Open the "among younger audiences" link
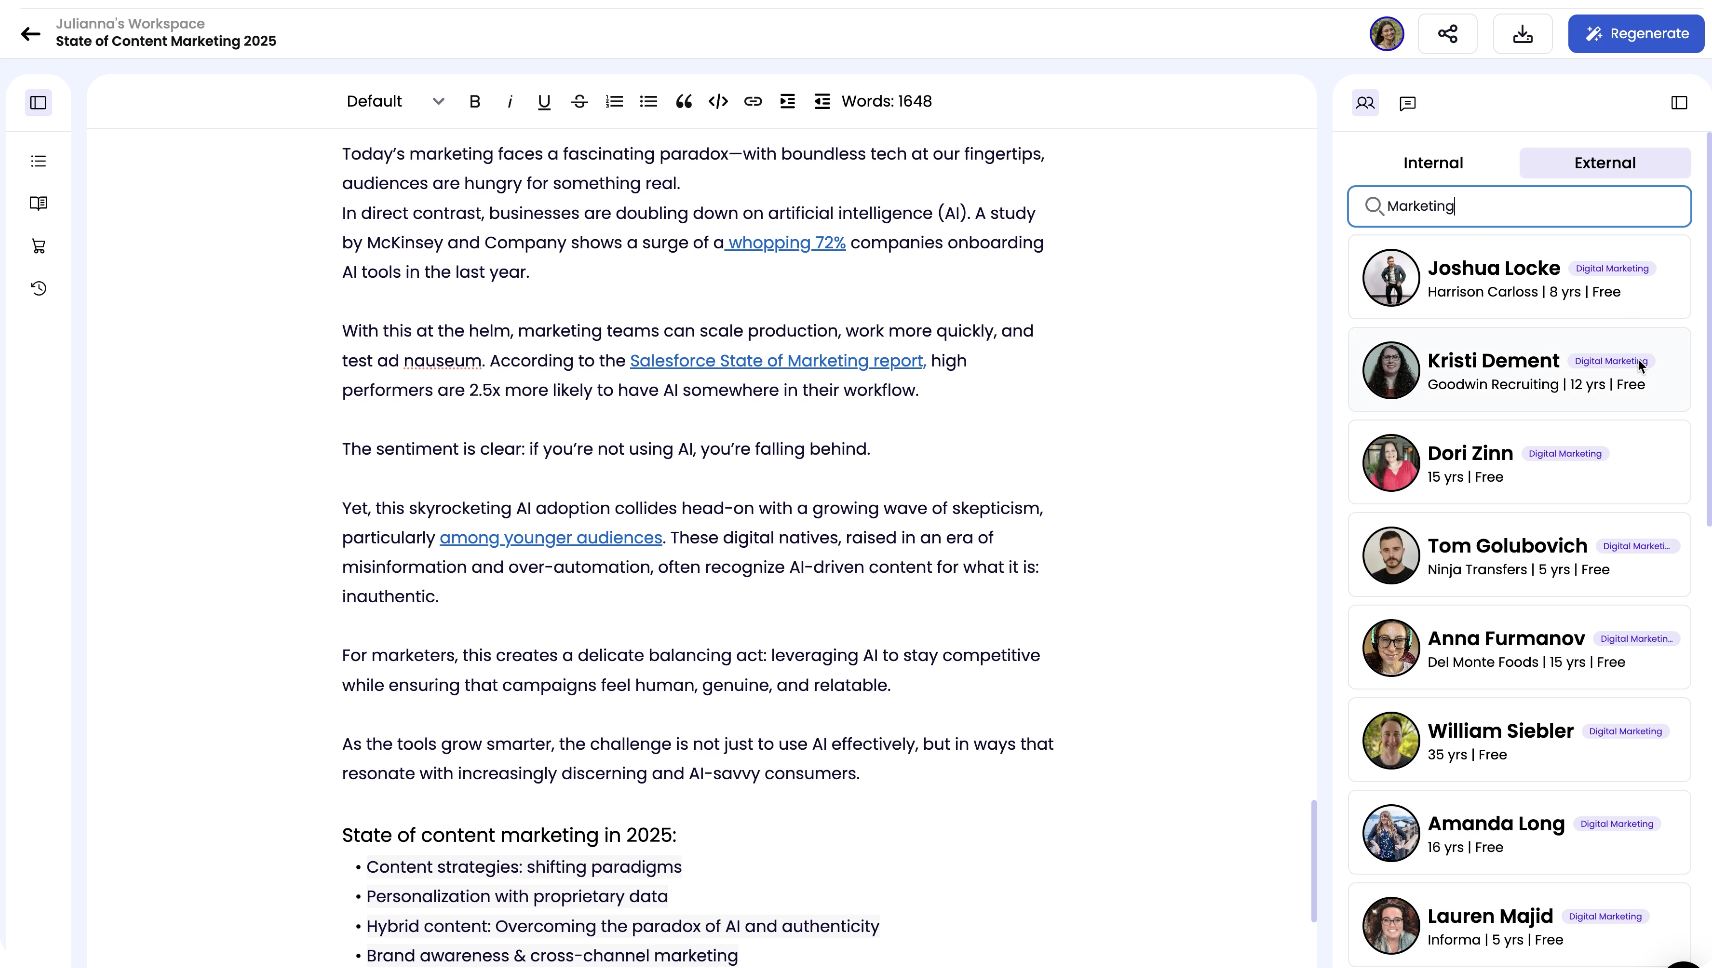The image size is (1712, 968). click(551, 538)
